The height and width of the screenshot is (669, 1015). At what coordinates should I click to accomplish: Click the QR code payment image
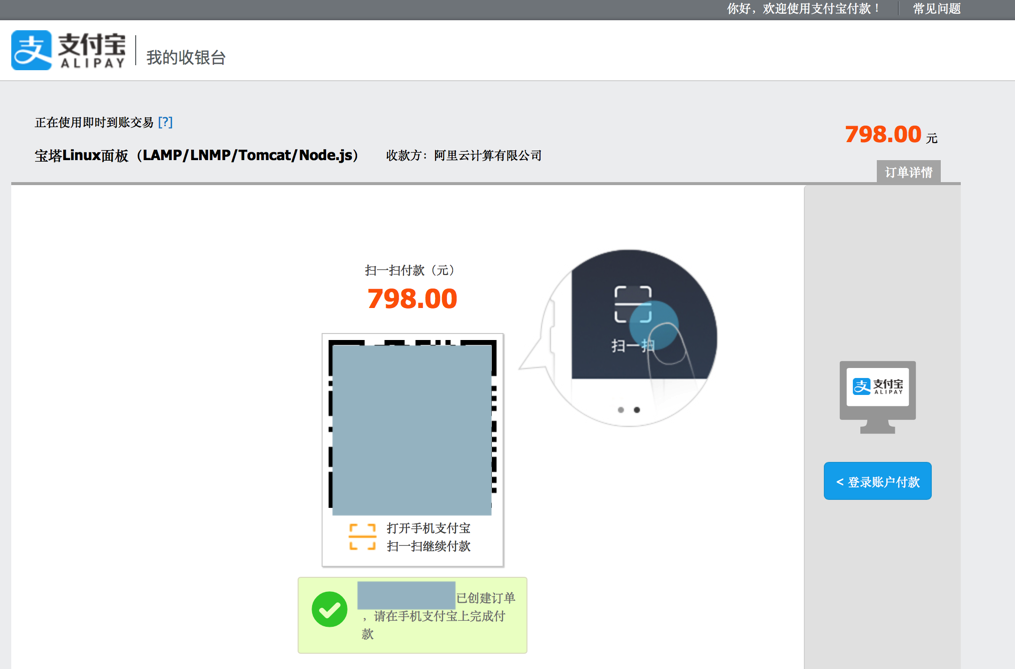coord(412,425)
